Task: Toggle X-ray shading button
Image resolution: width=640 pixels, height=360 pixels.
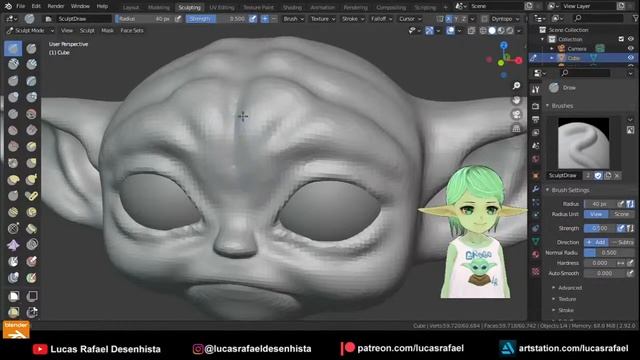Action: pos(471,30)
